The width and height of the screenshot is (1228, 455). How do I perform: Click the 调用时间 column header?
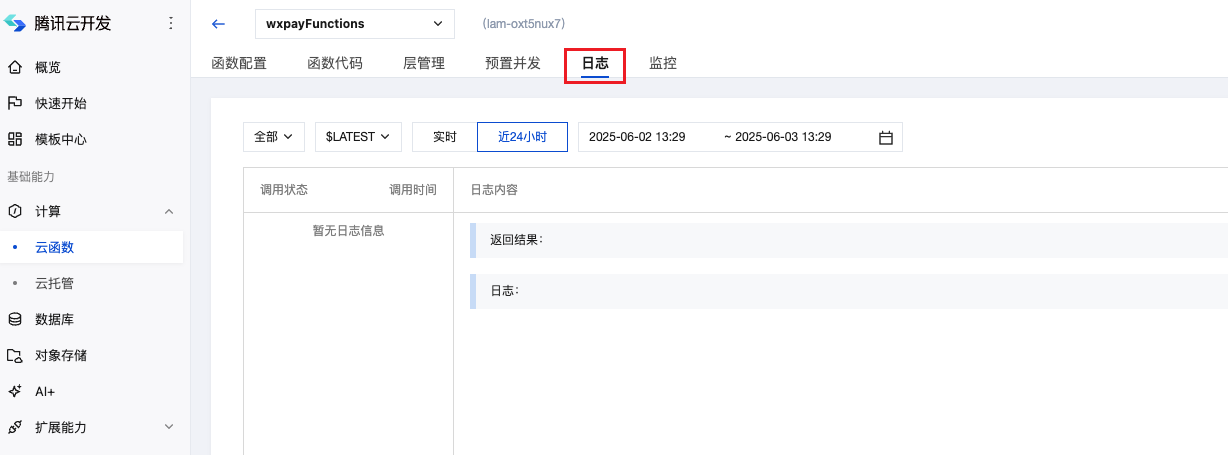[413, 190]
